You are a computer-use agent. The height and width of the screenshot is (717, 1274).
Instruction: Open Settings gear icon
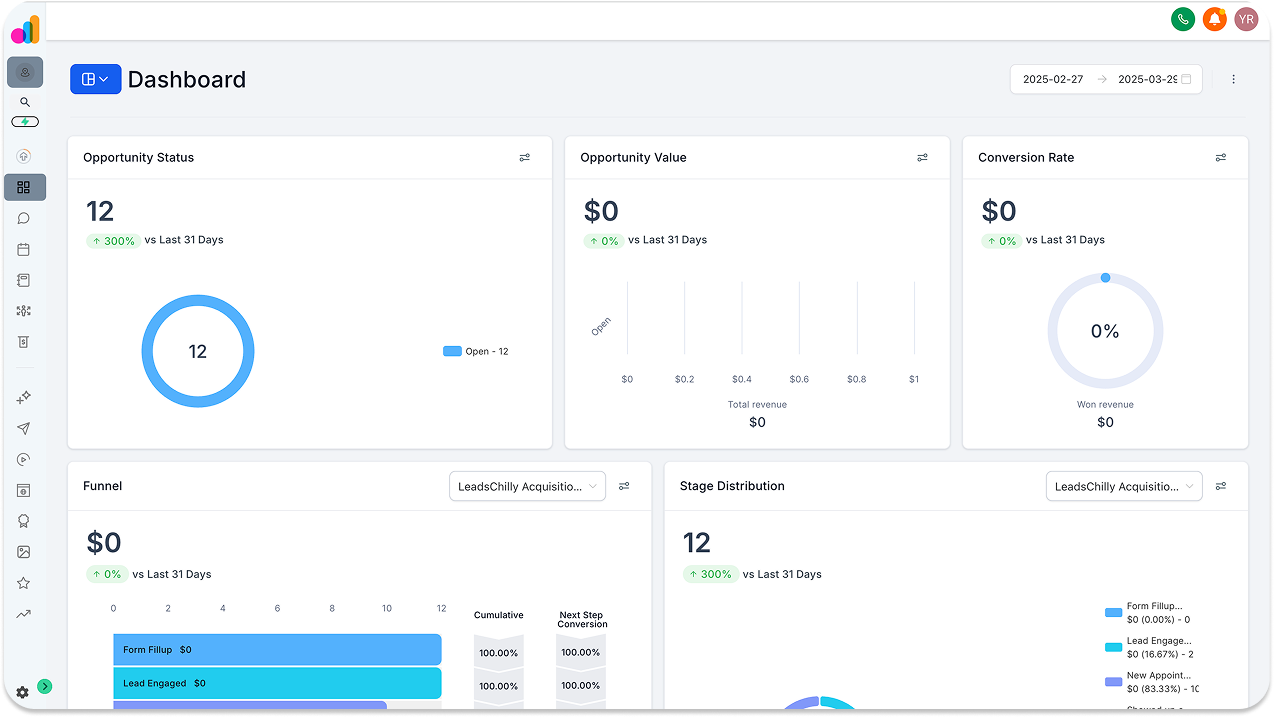tap(22, 692)
